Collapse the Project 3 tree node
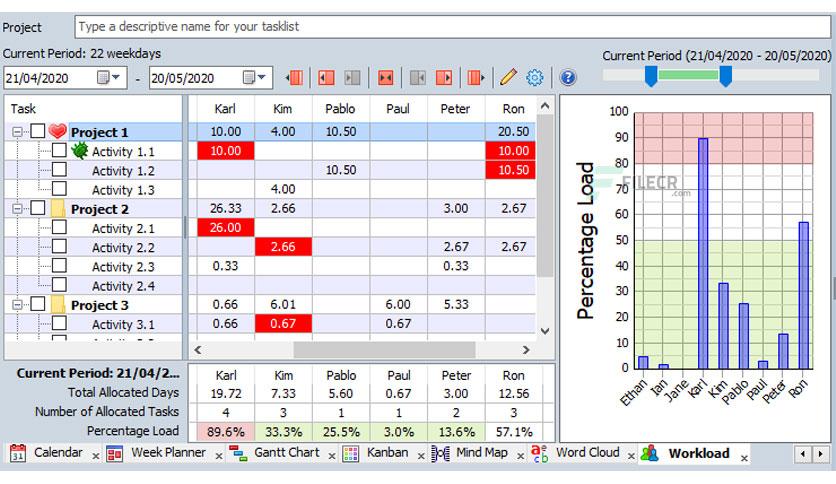 [18, 305]
